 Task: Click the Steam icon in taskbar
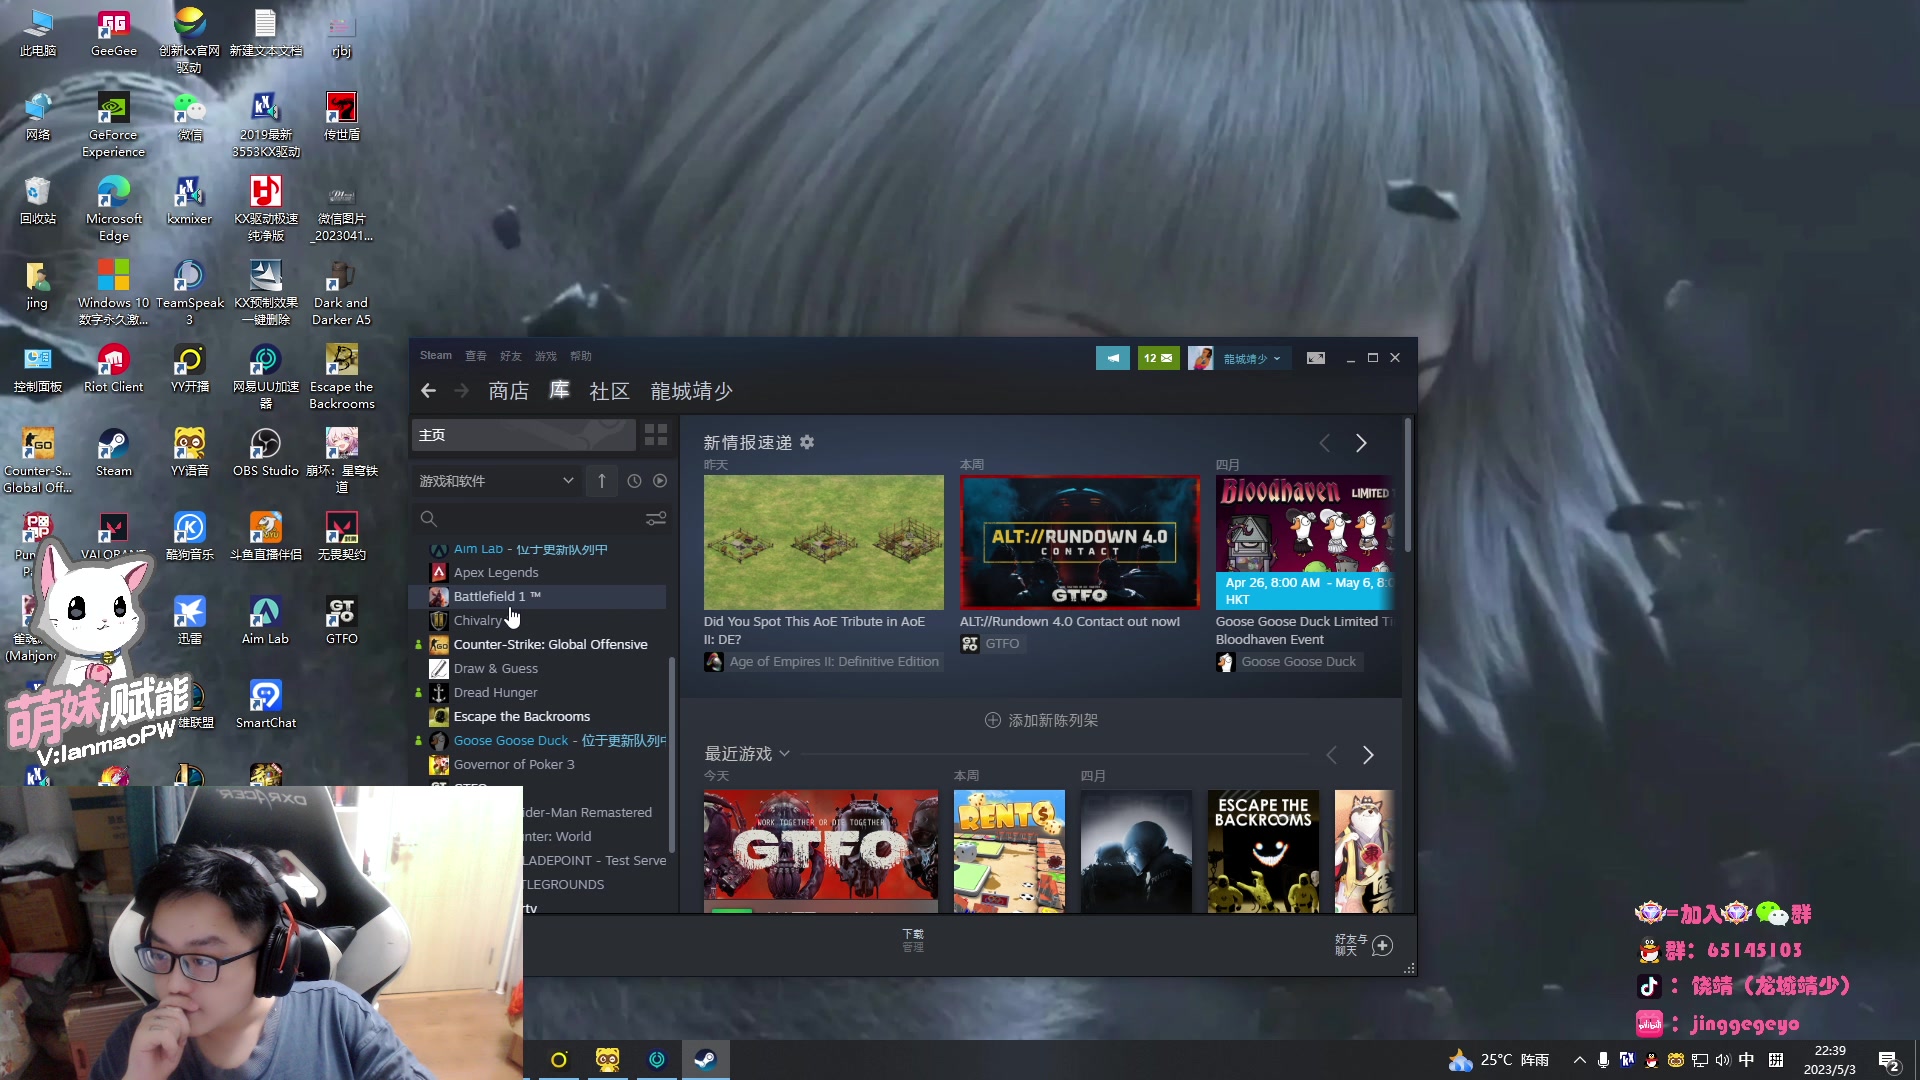tap(705, 1060)
